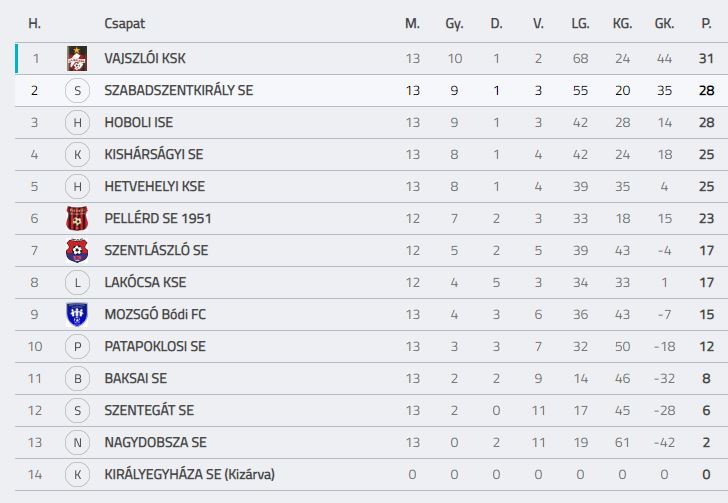Select the highlighted Szabadszentkirály SE row points
This screenshot has width=728, height=503.
(x=706, y=91)
